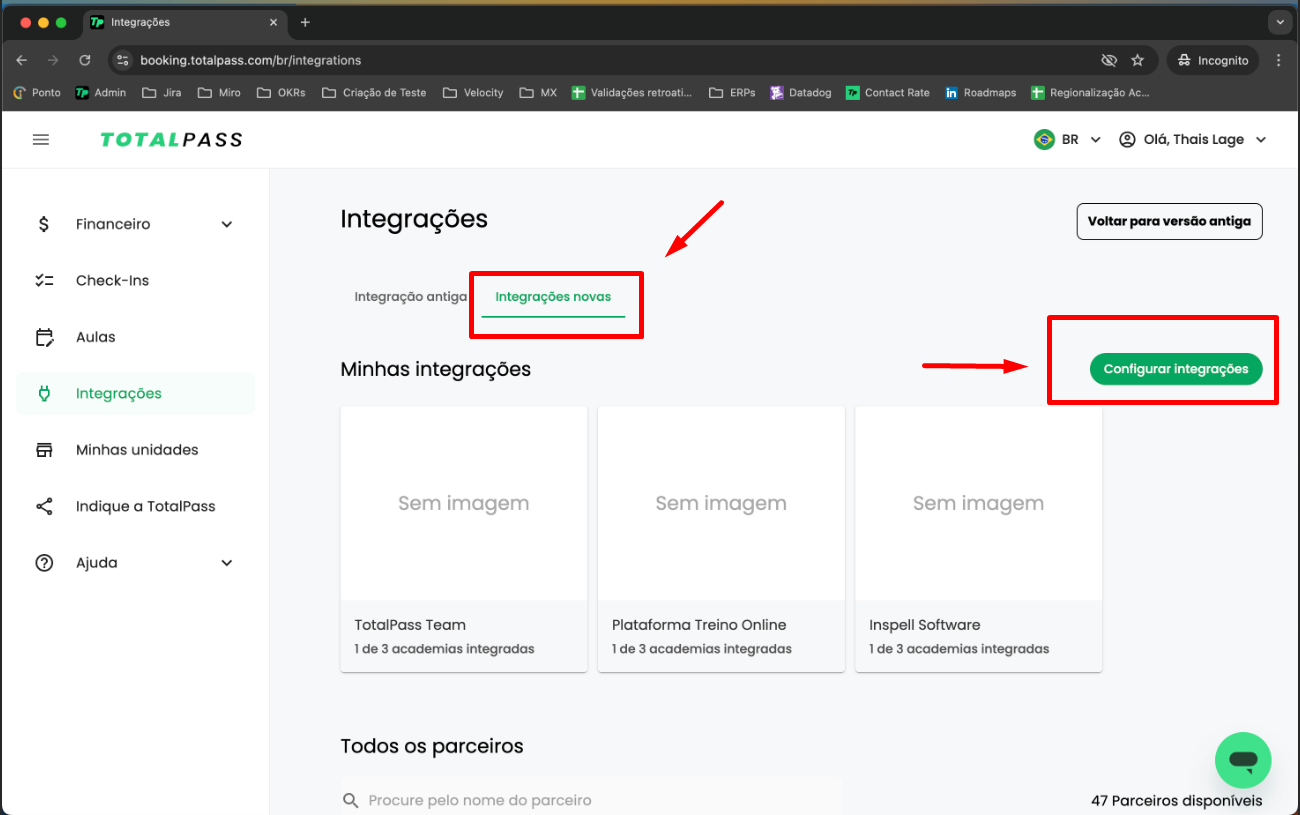
Task: Click the browser address bar URL
Action: tap(250, 60)
